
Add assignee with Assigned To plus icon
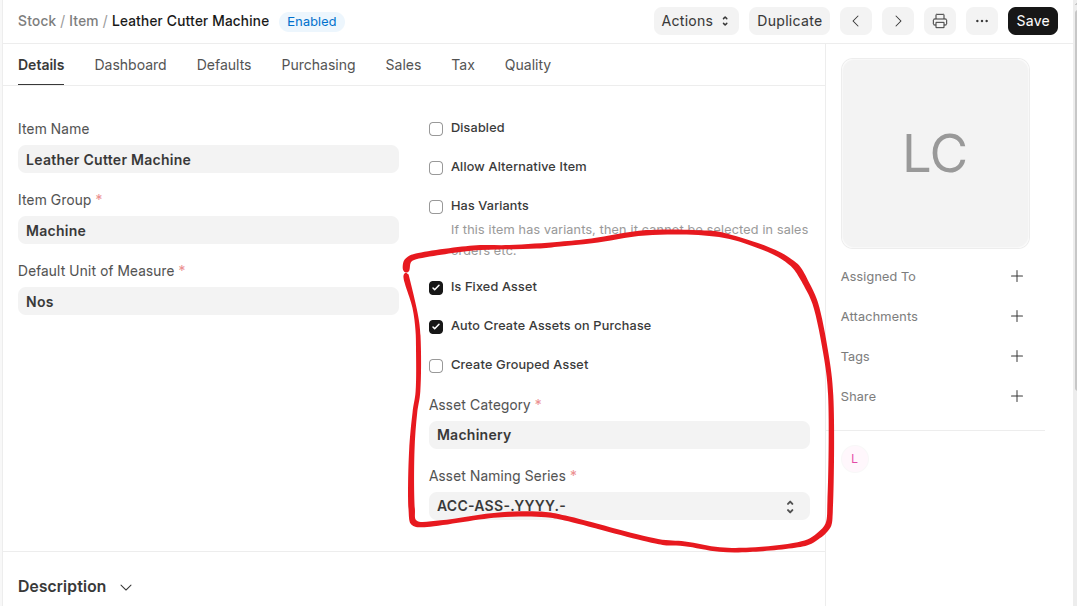1017,277
